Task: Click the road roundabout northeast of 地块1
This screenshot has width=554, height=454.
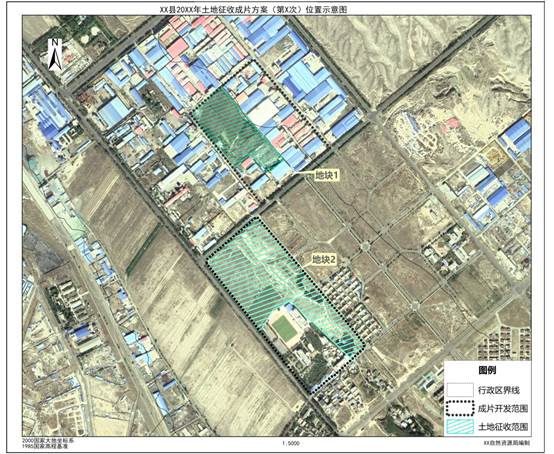Action: point(373,115)
